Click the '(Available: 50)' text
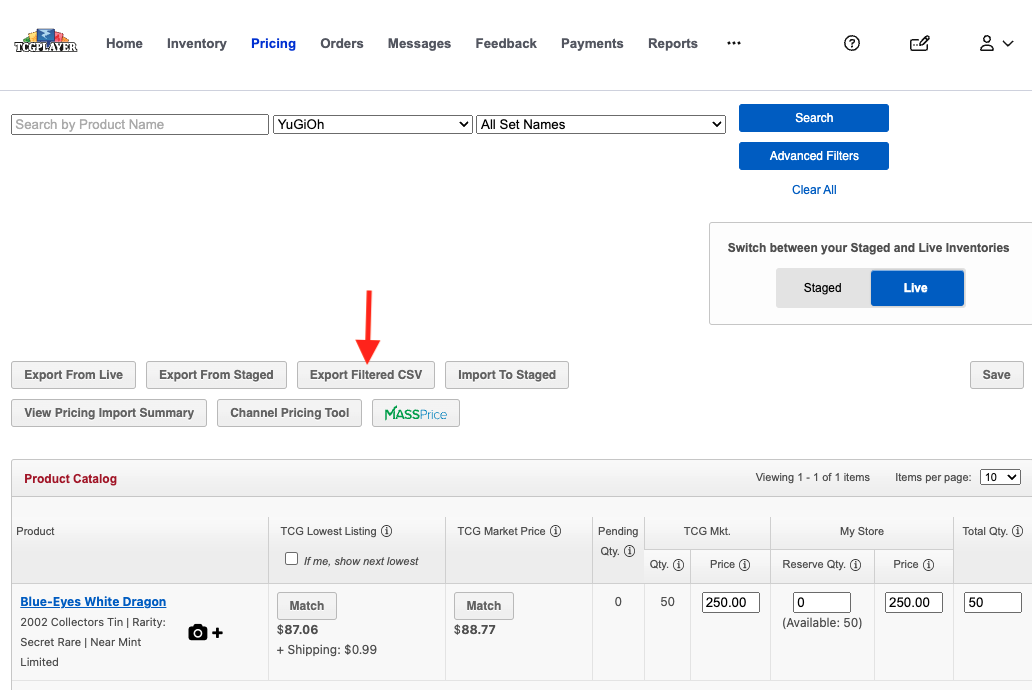This screenshot has height=690, width=1032. tap(822, 623)
